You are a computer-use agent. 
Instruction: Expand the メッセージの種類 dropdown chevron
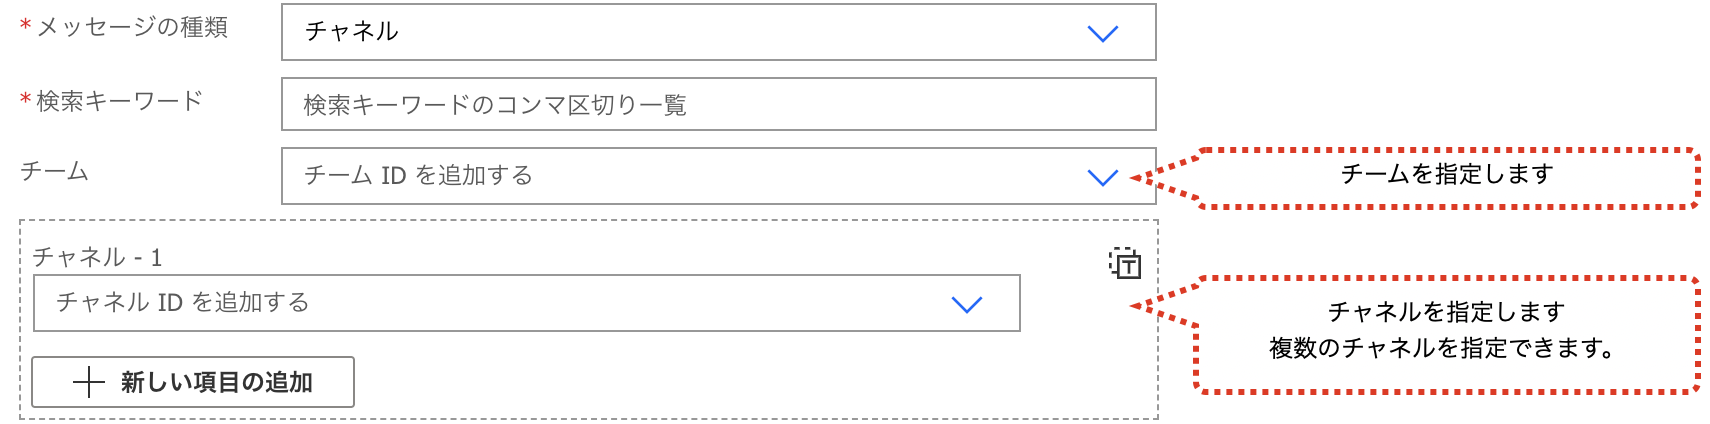(x=1102, y=33)
